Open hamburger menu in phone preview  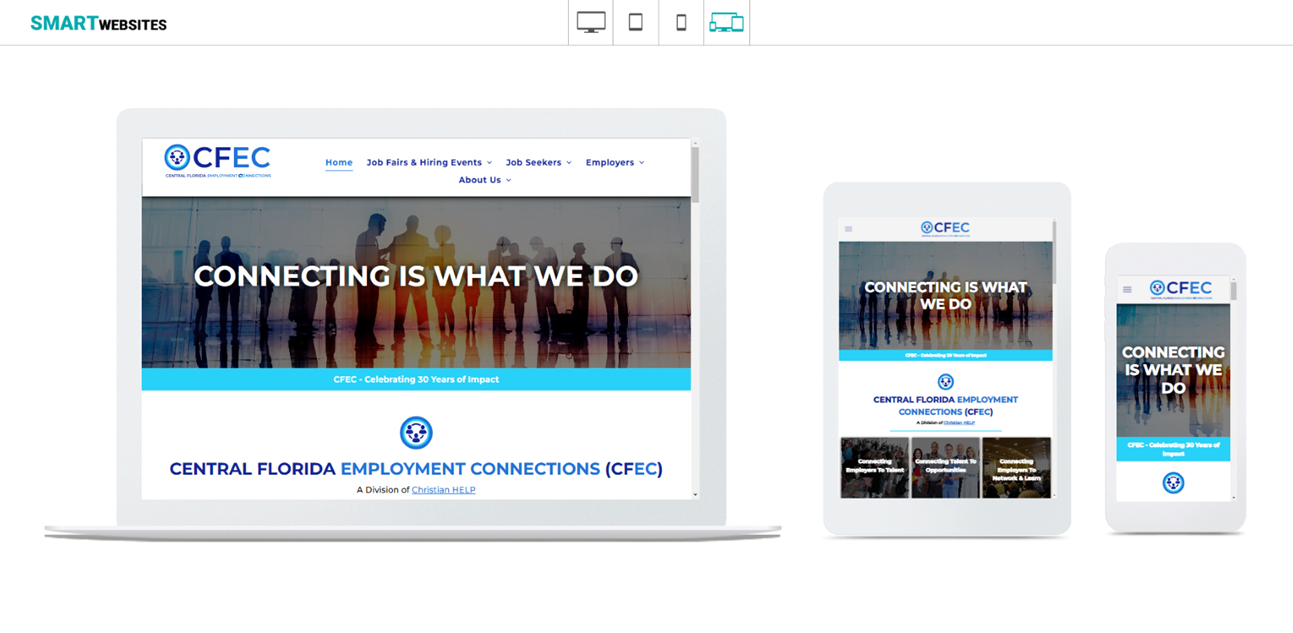[x=1127, y=289]
